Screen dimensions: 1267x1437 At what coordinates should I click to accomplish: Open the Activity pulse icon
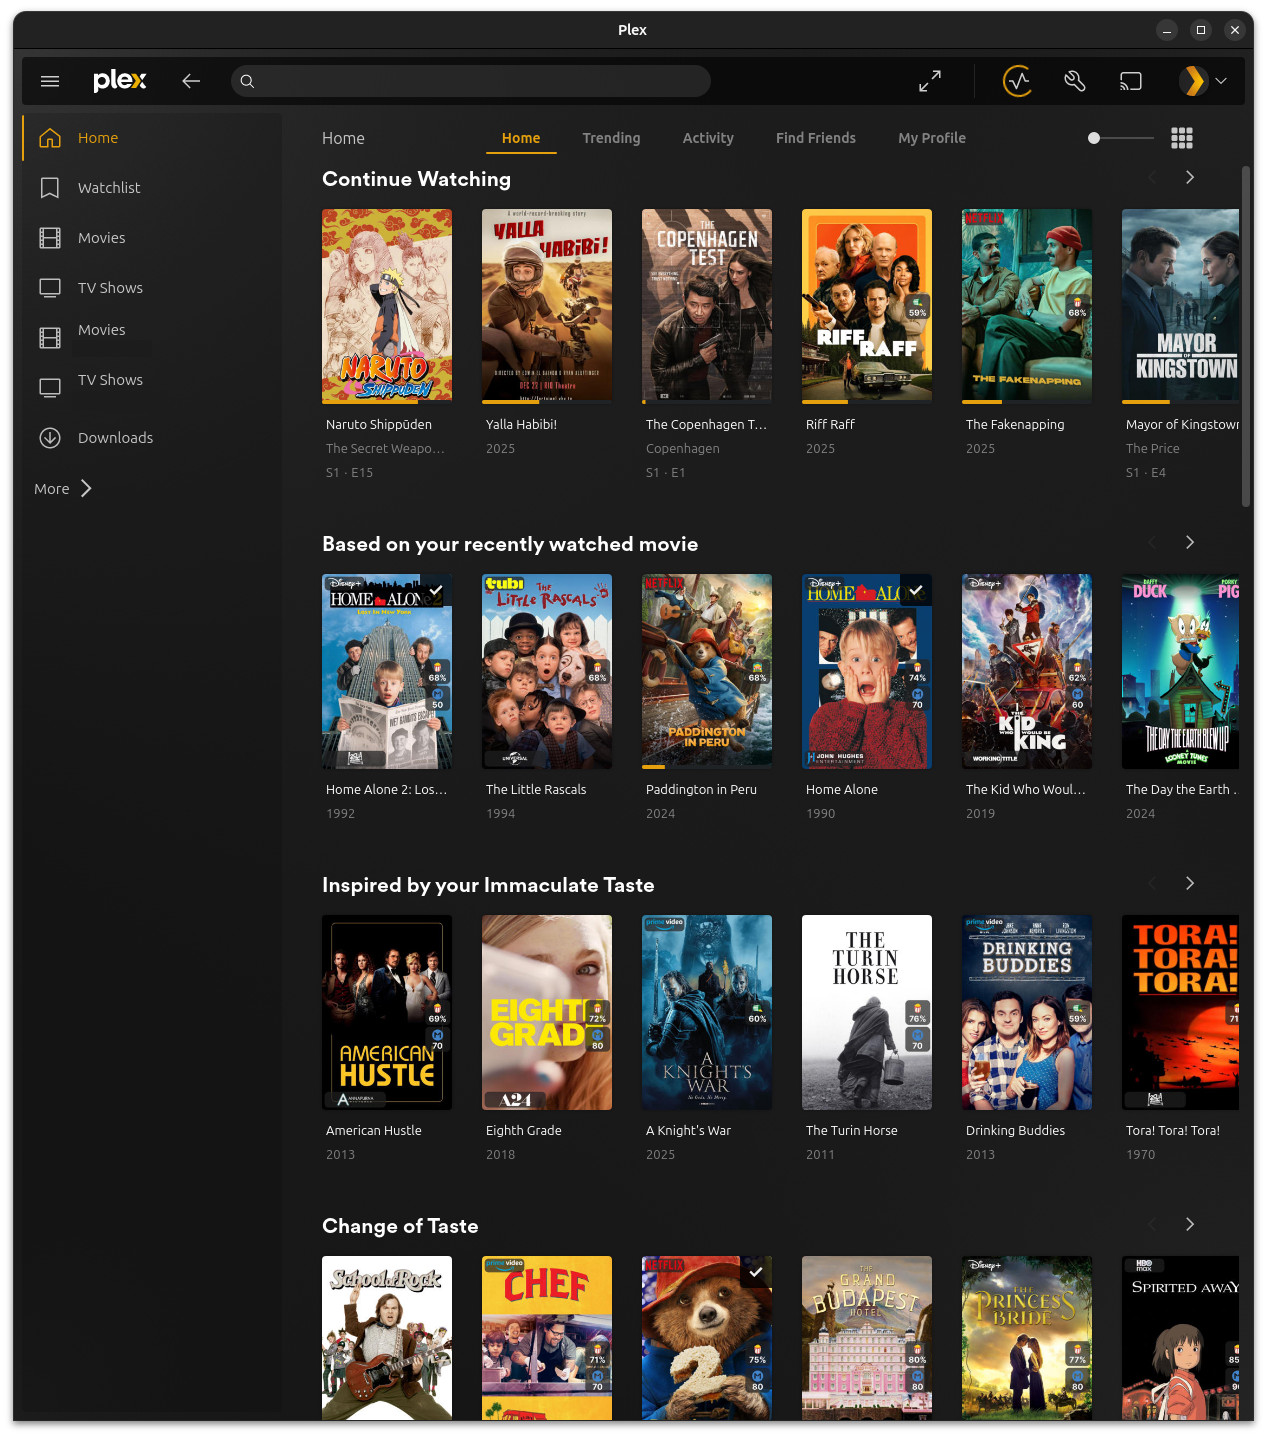[1018, 81]
